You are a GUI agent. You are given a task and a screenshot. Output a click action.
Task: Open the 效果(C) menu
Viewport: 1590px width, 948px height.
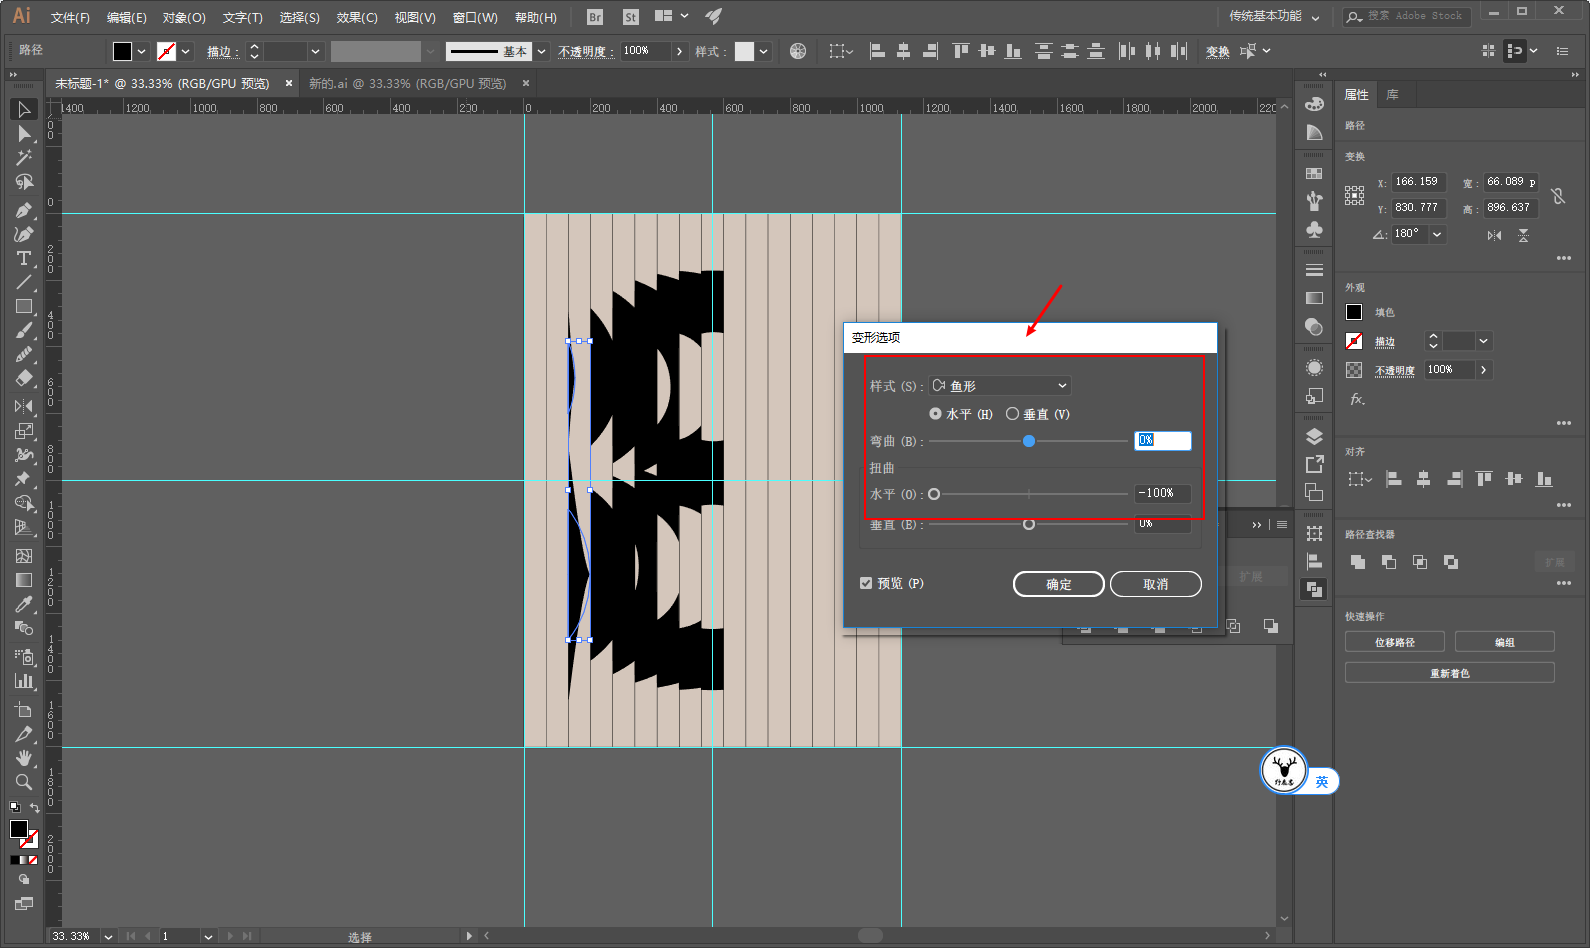coord(357,17)
